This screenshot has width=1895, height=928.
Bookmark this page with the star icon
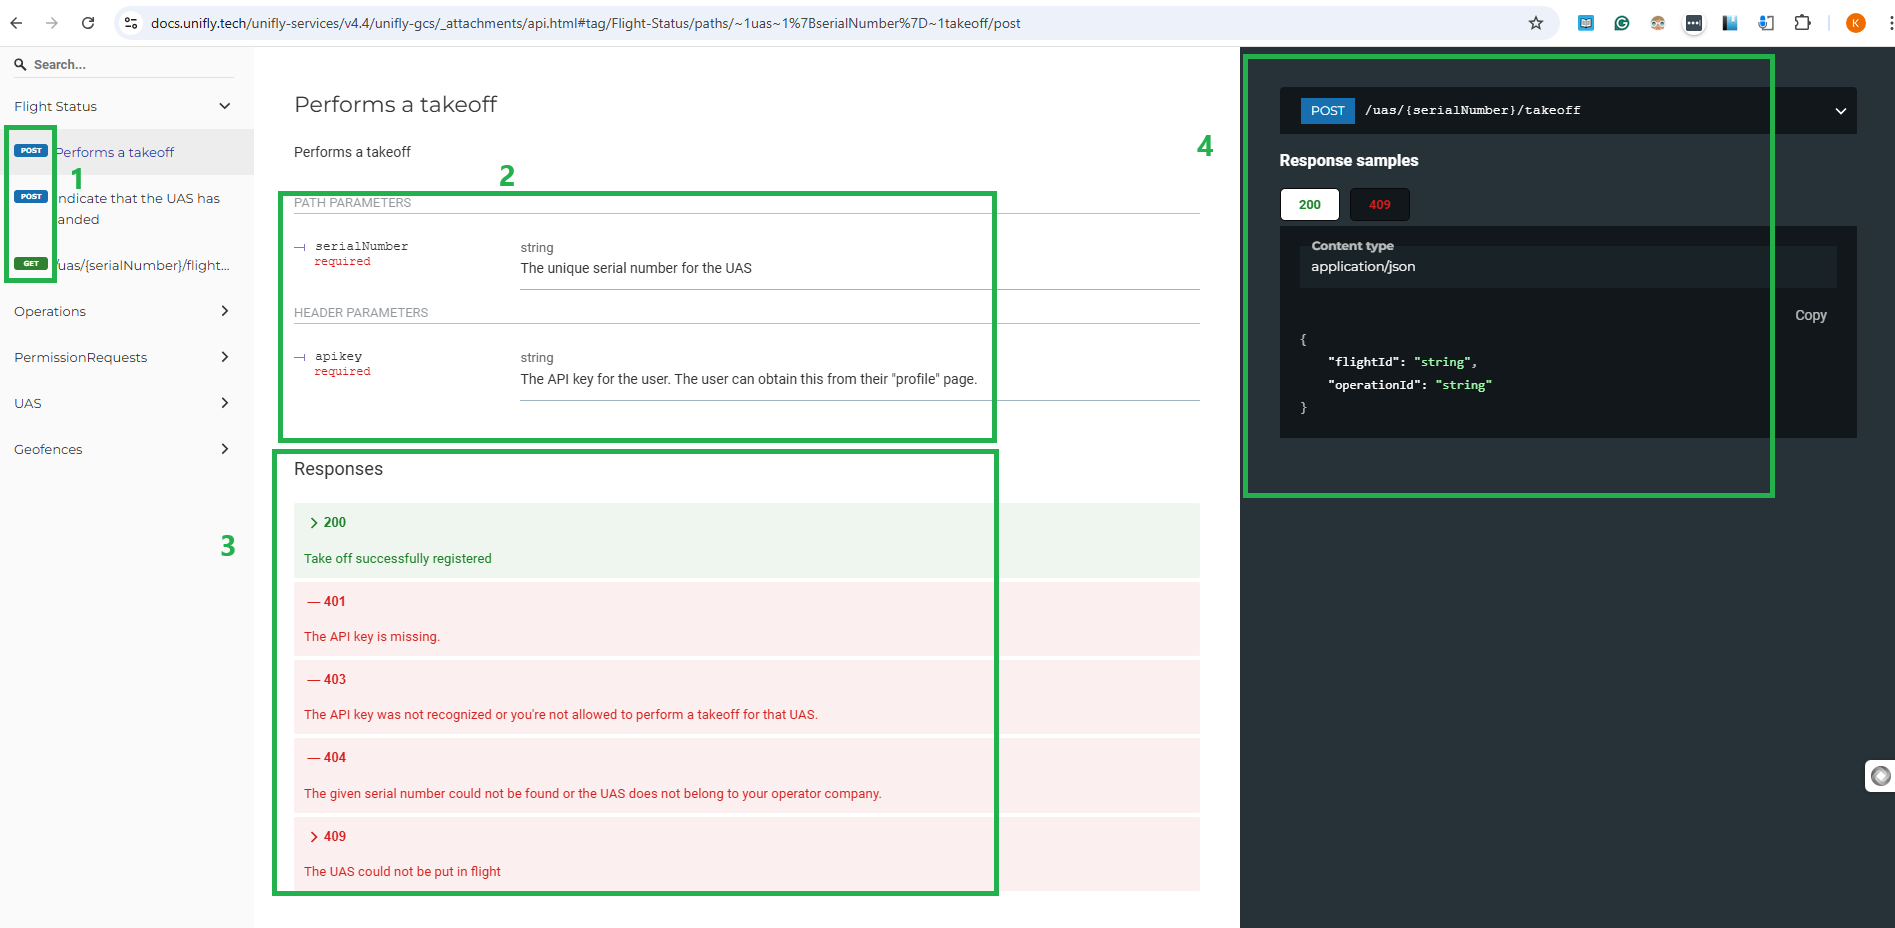click(x=1537, y=23)
